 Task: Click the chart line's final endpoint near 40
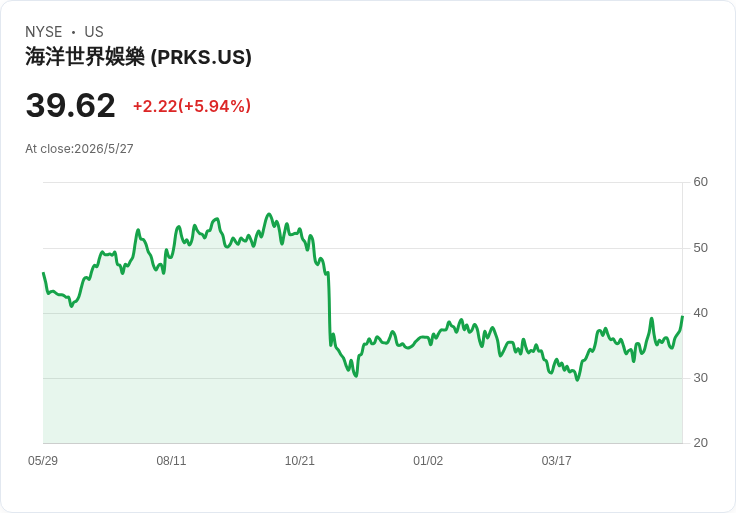[x=682, y=317]
